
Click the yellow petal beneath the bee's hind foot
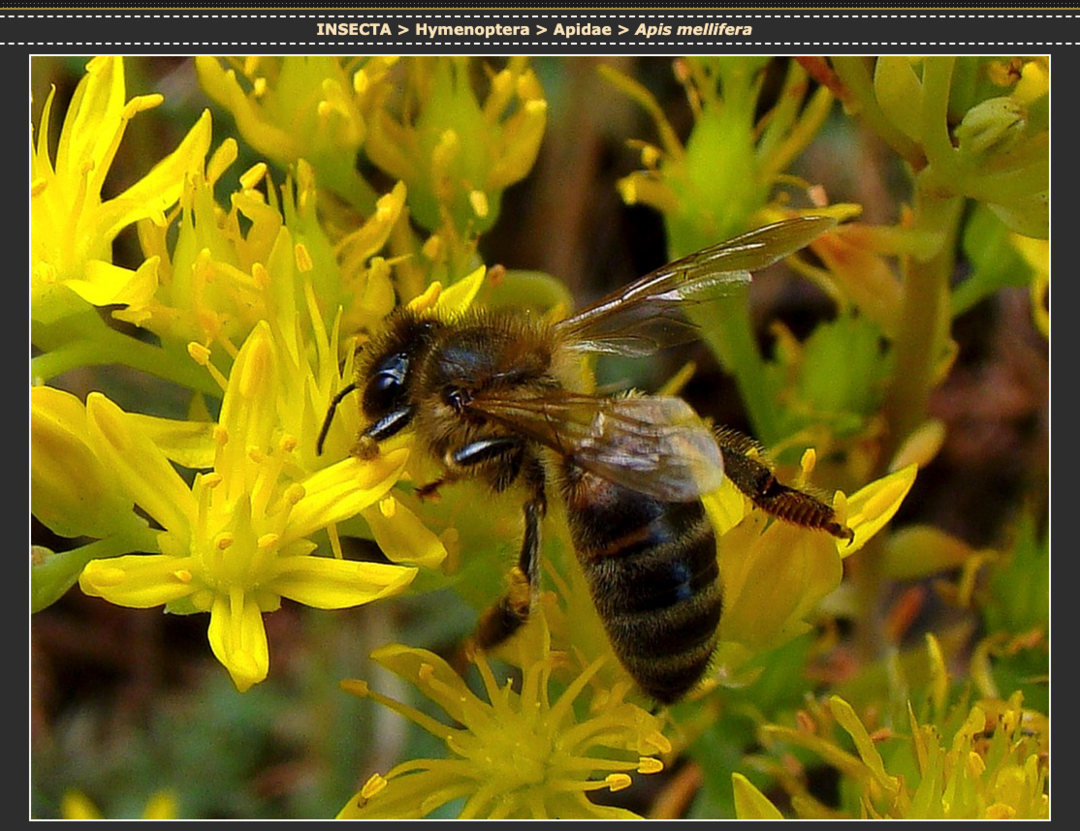[877, 505]
